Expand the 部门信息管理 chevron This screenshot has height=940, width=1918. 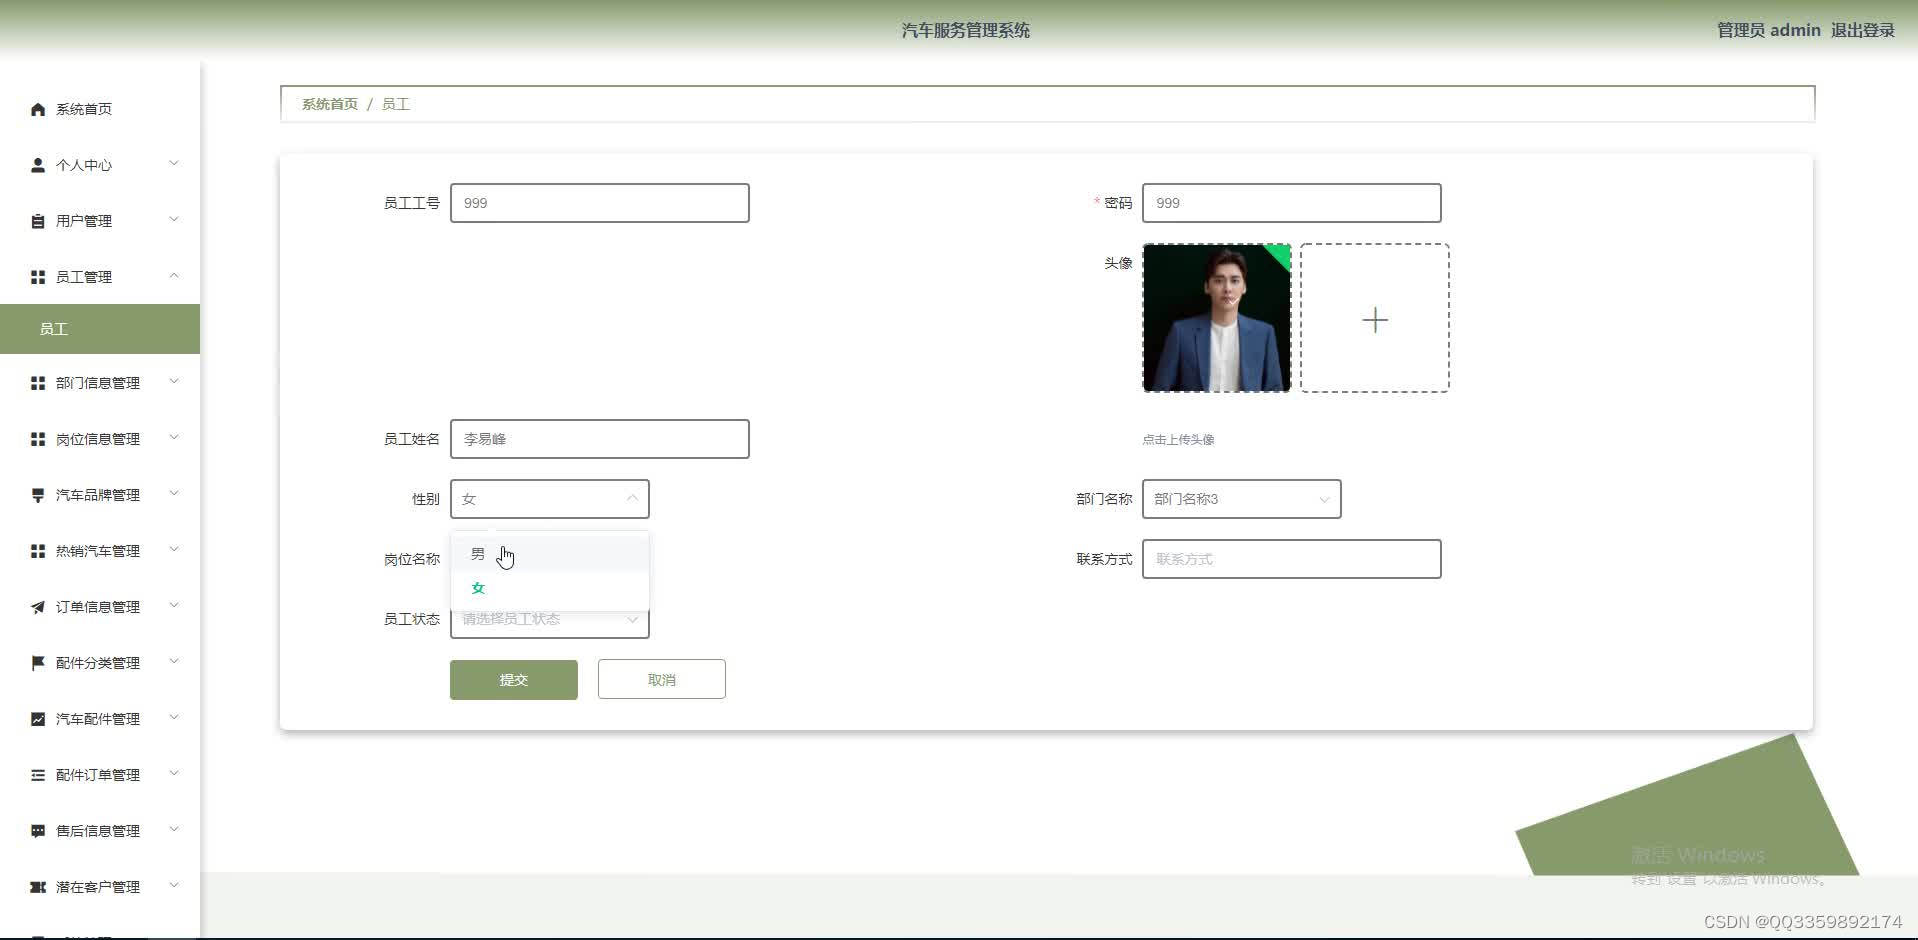tap(174, 382)
